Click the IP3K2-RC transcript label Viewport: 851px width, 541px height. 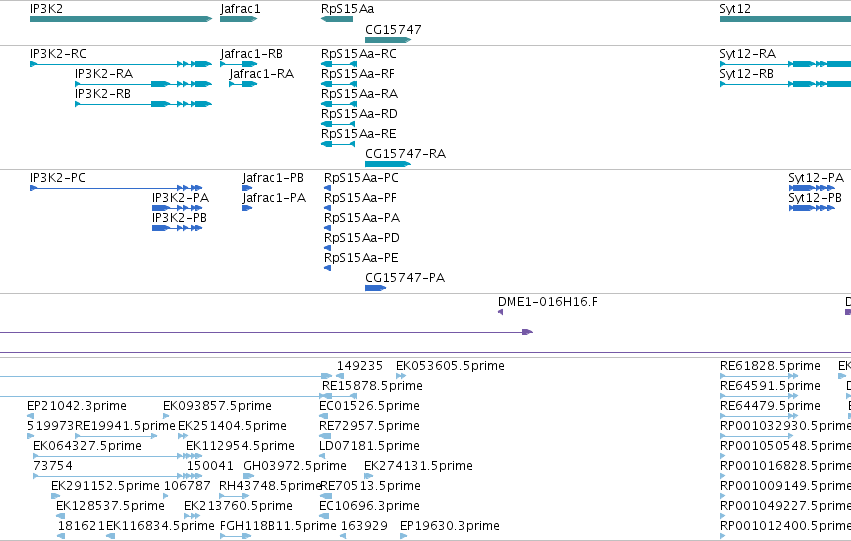(58, 54)
